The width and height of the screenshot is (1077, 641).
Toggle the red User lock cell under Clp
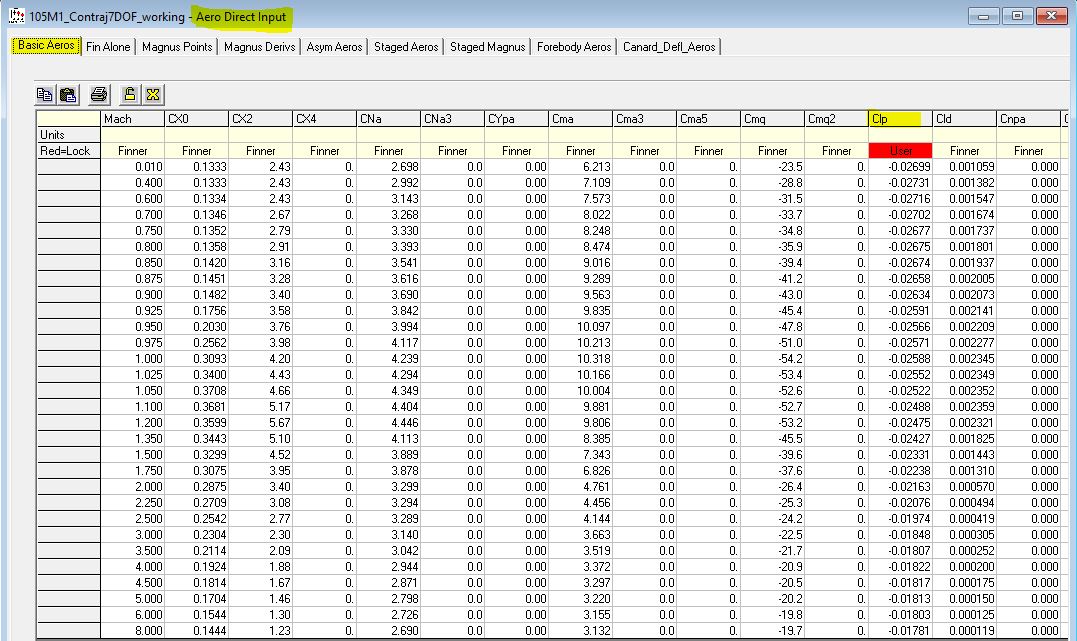(900, 151)
